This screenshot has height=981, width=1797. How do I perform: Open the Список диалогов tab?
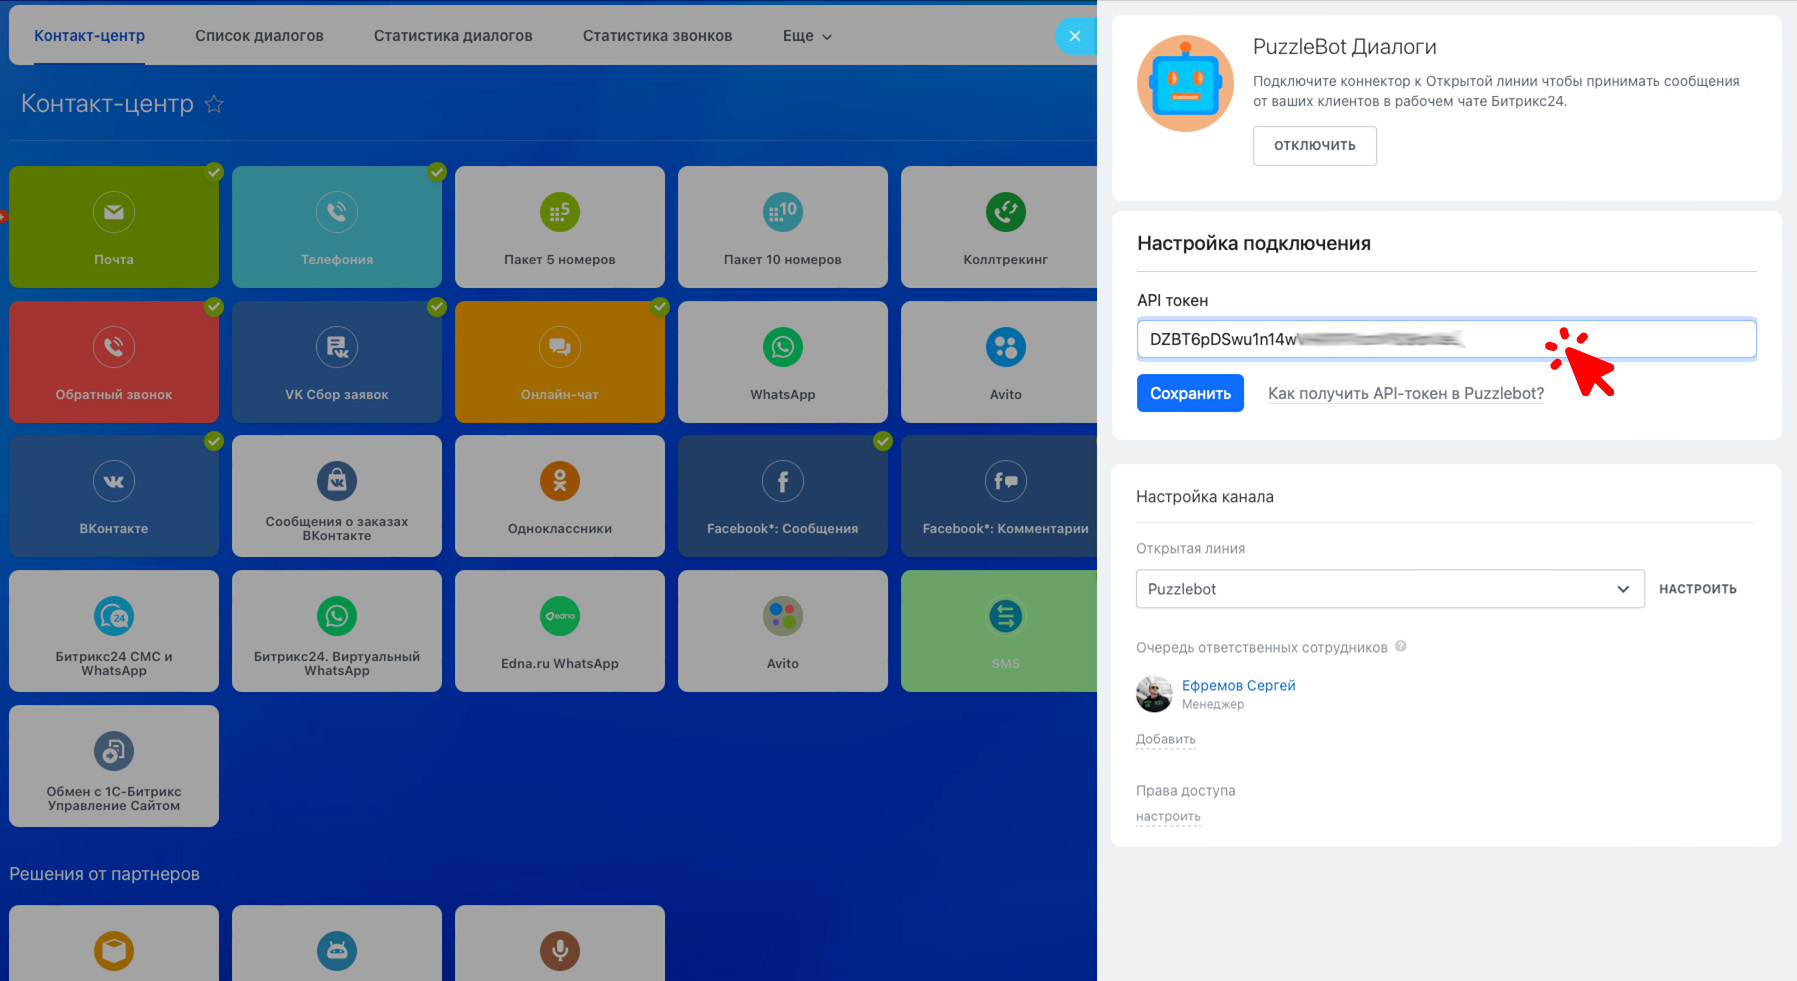[259, 36]
